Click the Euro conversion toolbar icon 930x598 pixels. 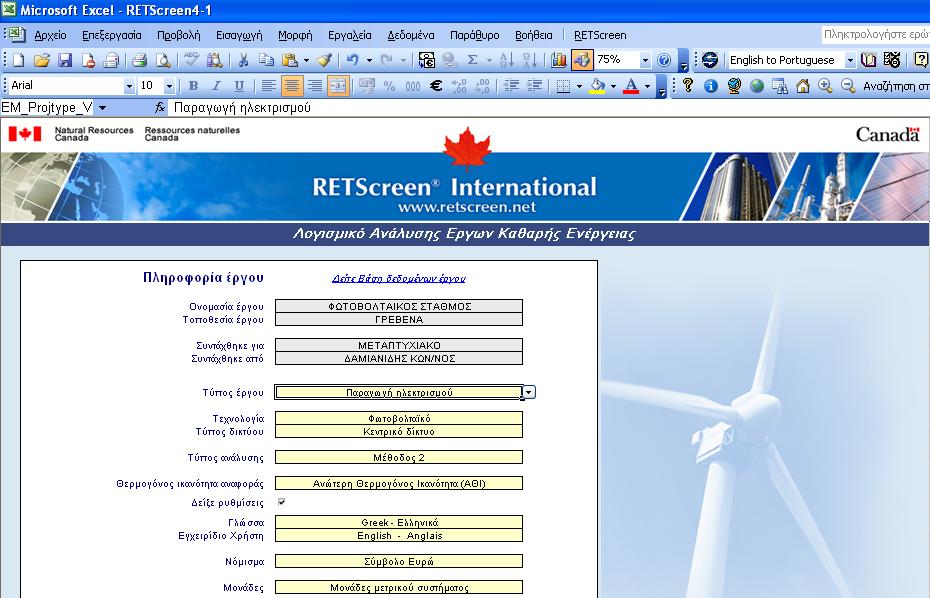[x=426, y=60]
